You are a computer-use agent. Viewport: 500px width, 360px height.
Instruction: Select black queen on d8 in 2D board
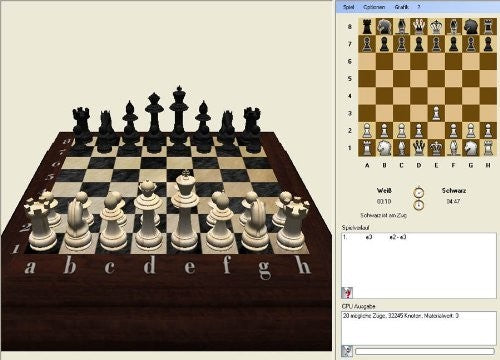tap(419, 27)
